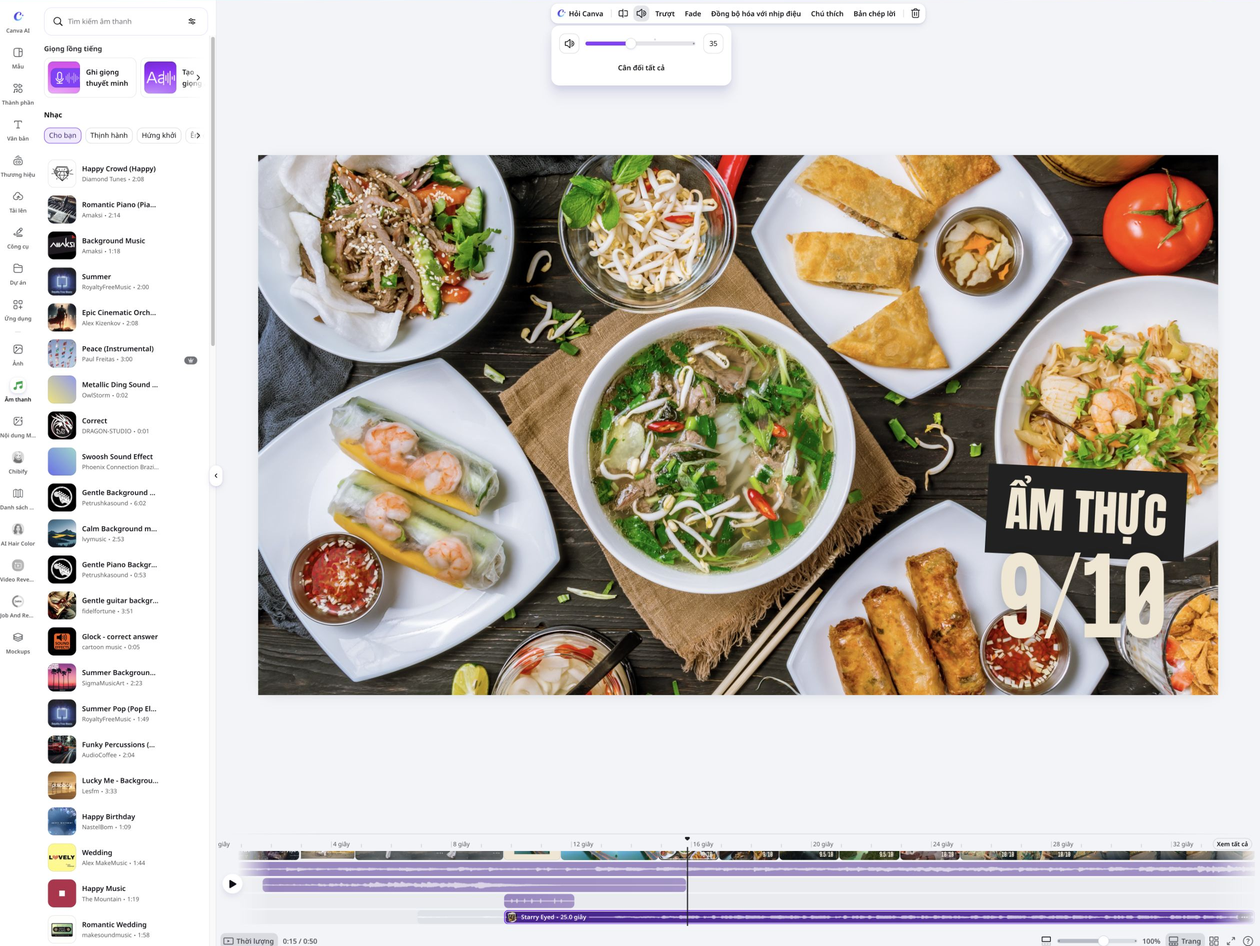
Task: Open the Danh sách sidebar app
Action: pos(18,498)
